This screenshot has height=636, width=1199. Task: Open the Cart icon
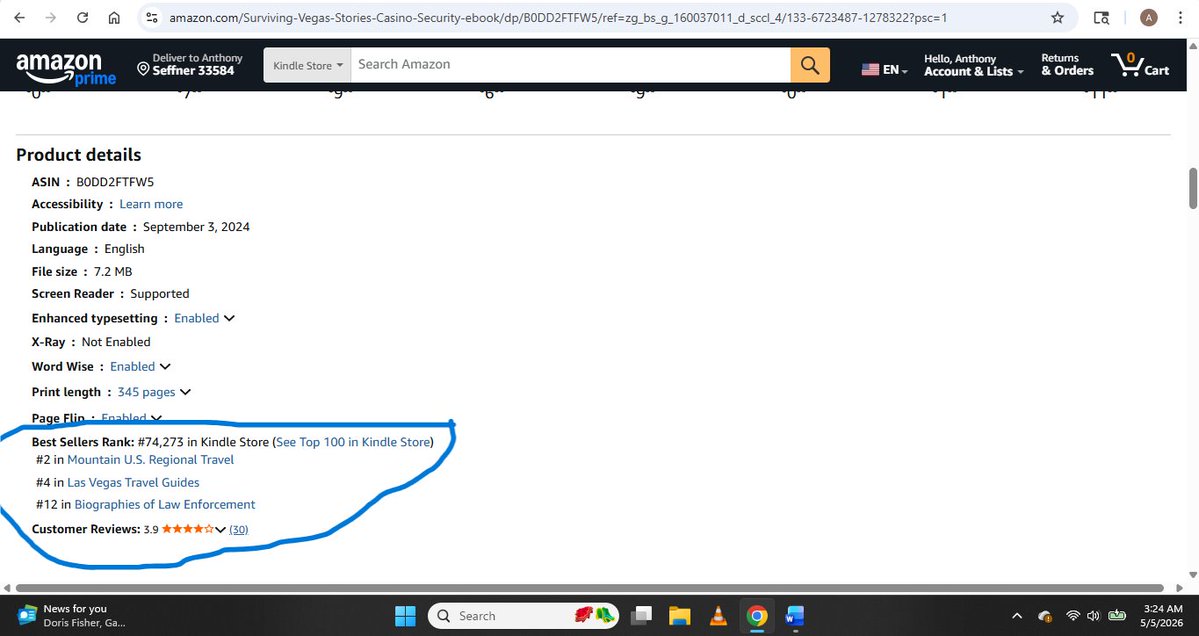(1140, 65)
